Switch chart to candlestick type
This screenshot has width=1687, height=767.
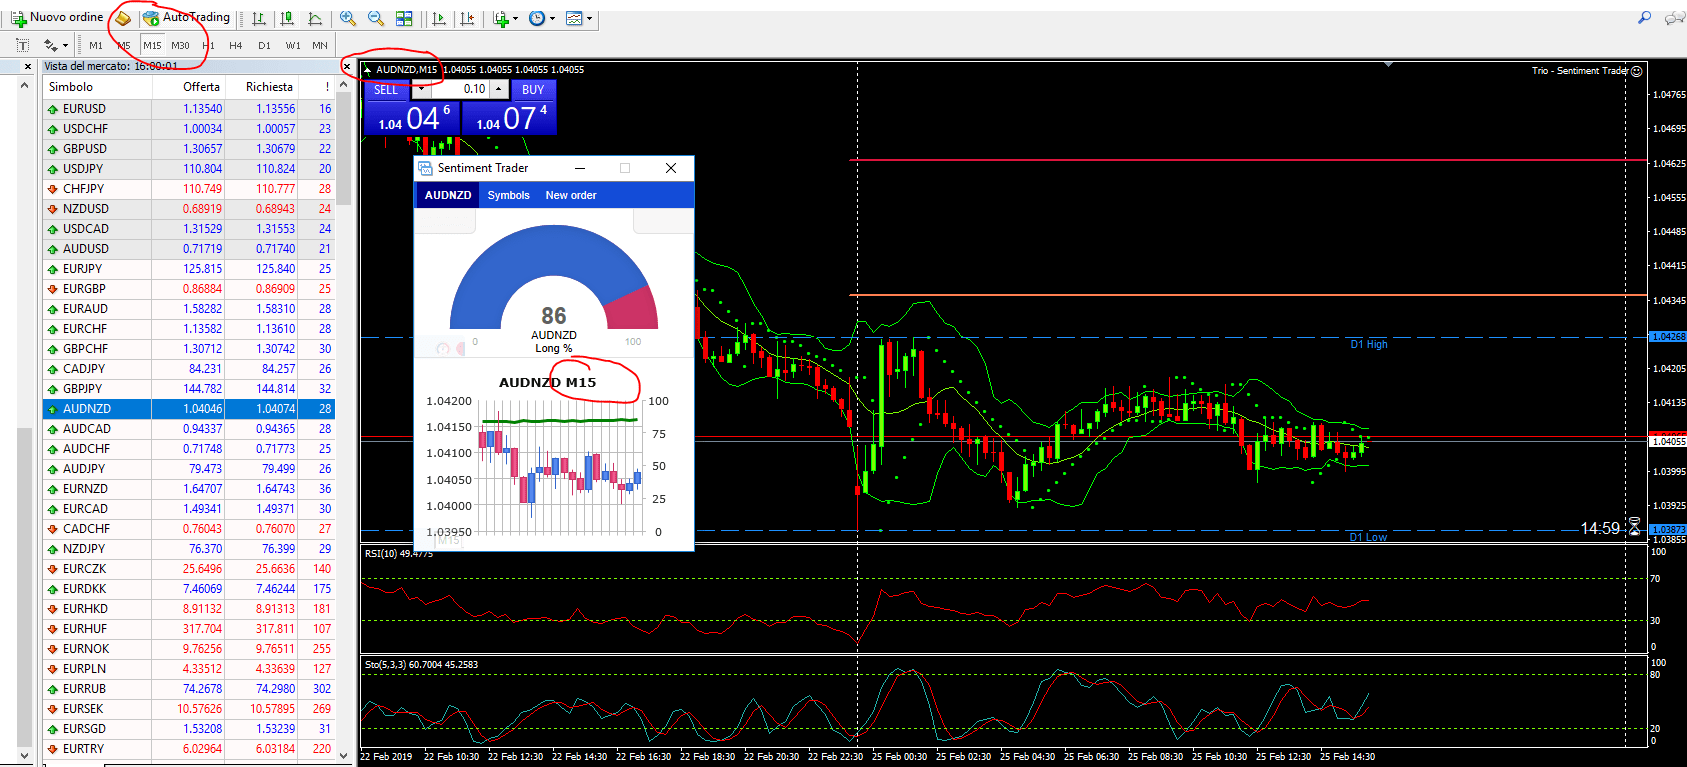pos(287,18)
